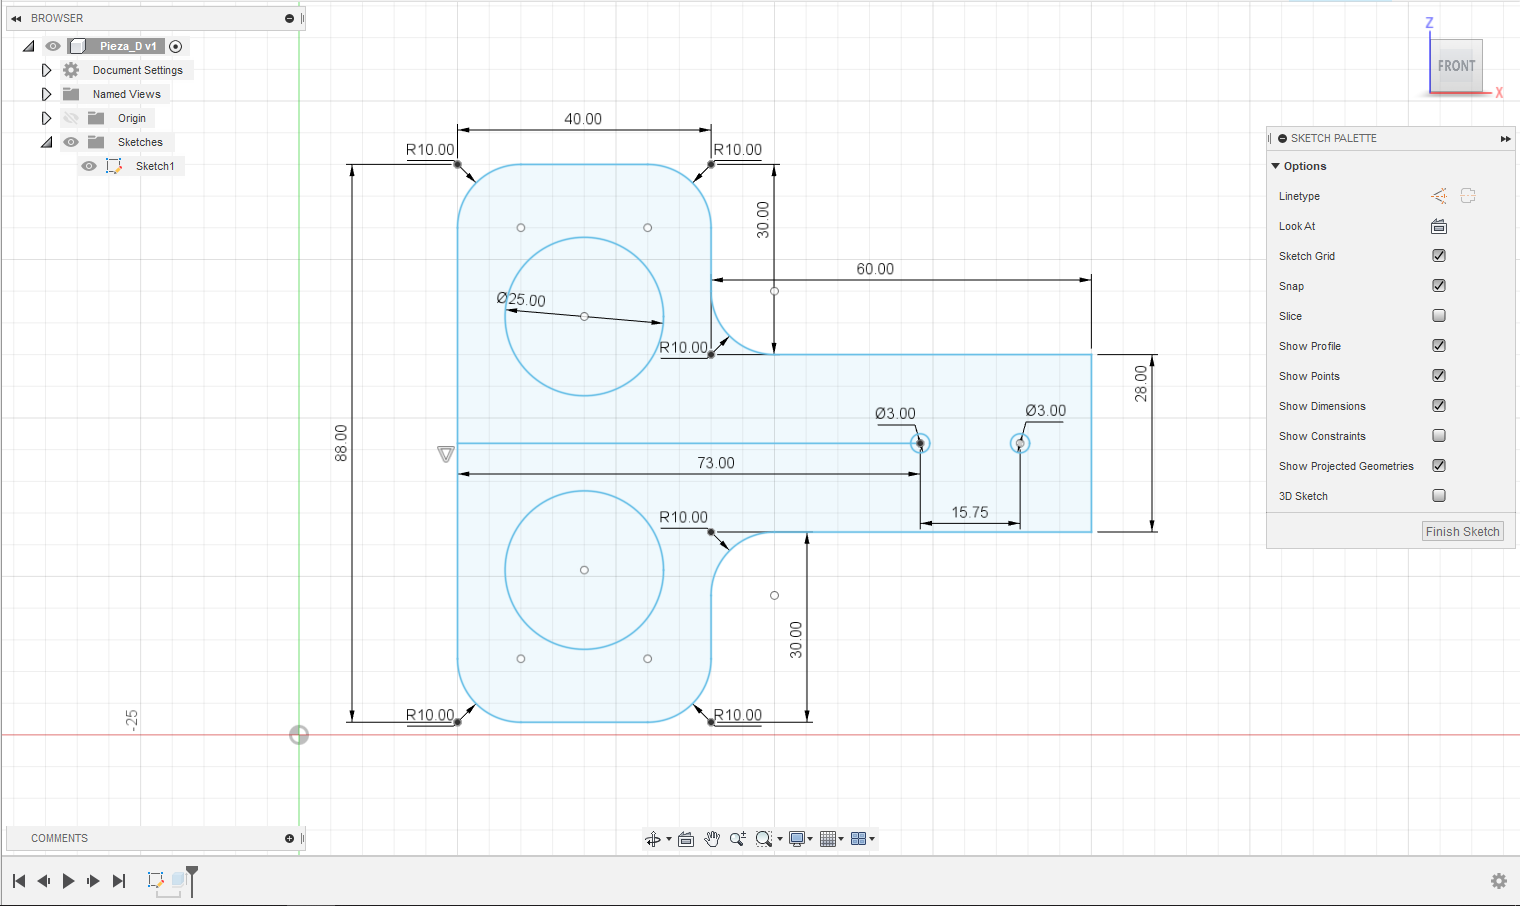Expand the Origin node
The width and height of the screenshot is (1520, 906).
click(46, 118)
